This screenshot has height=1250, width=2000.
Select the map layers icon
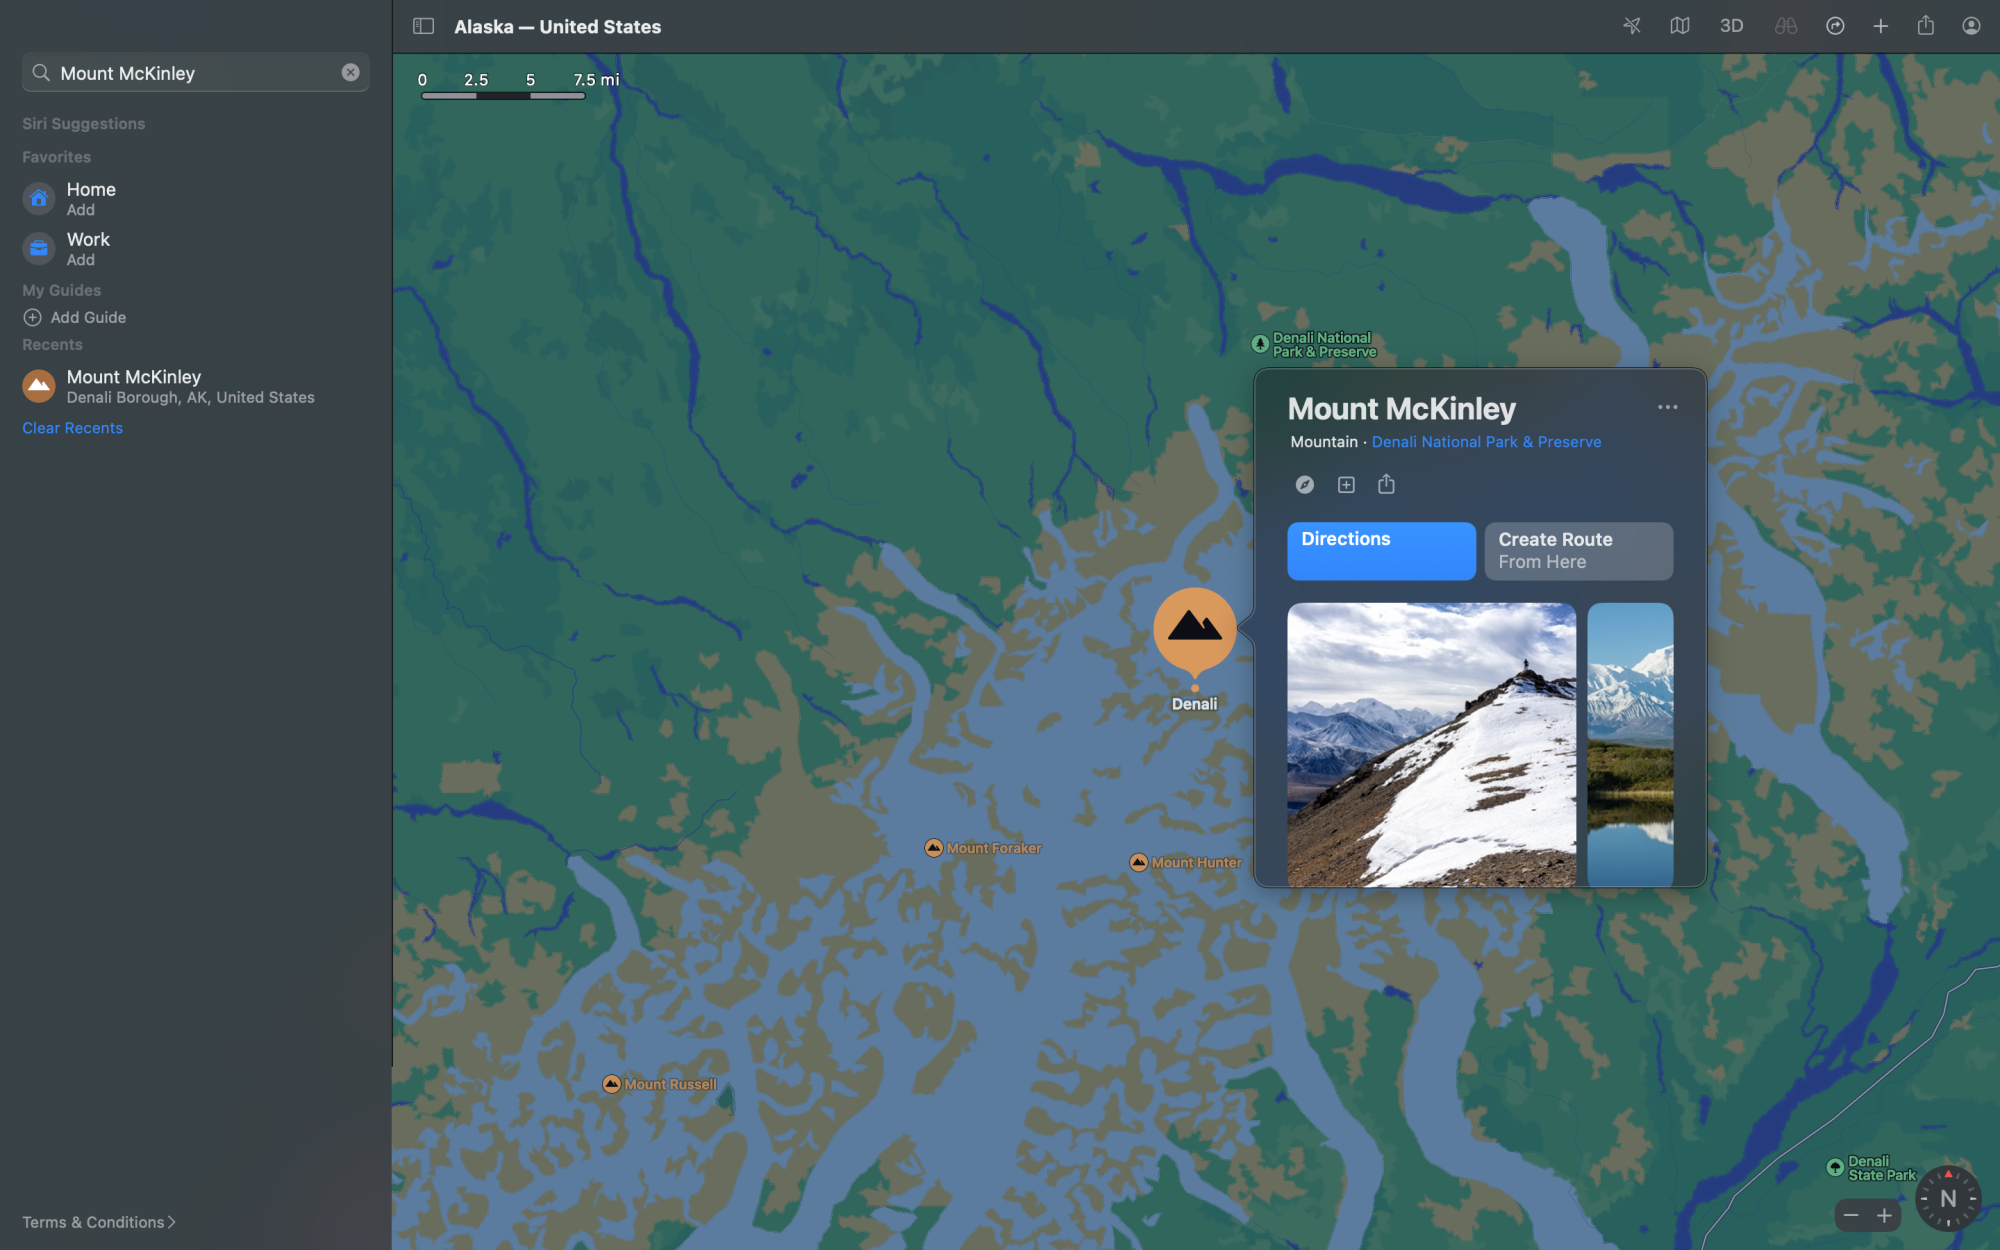point(1680,26)
